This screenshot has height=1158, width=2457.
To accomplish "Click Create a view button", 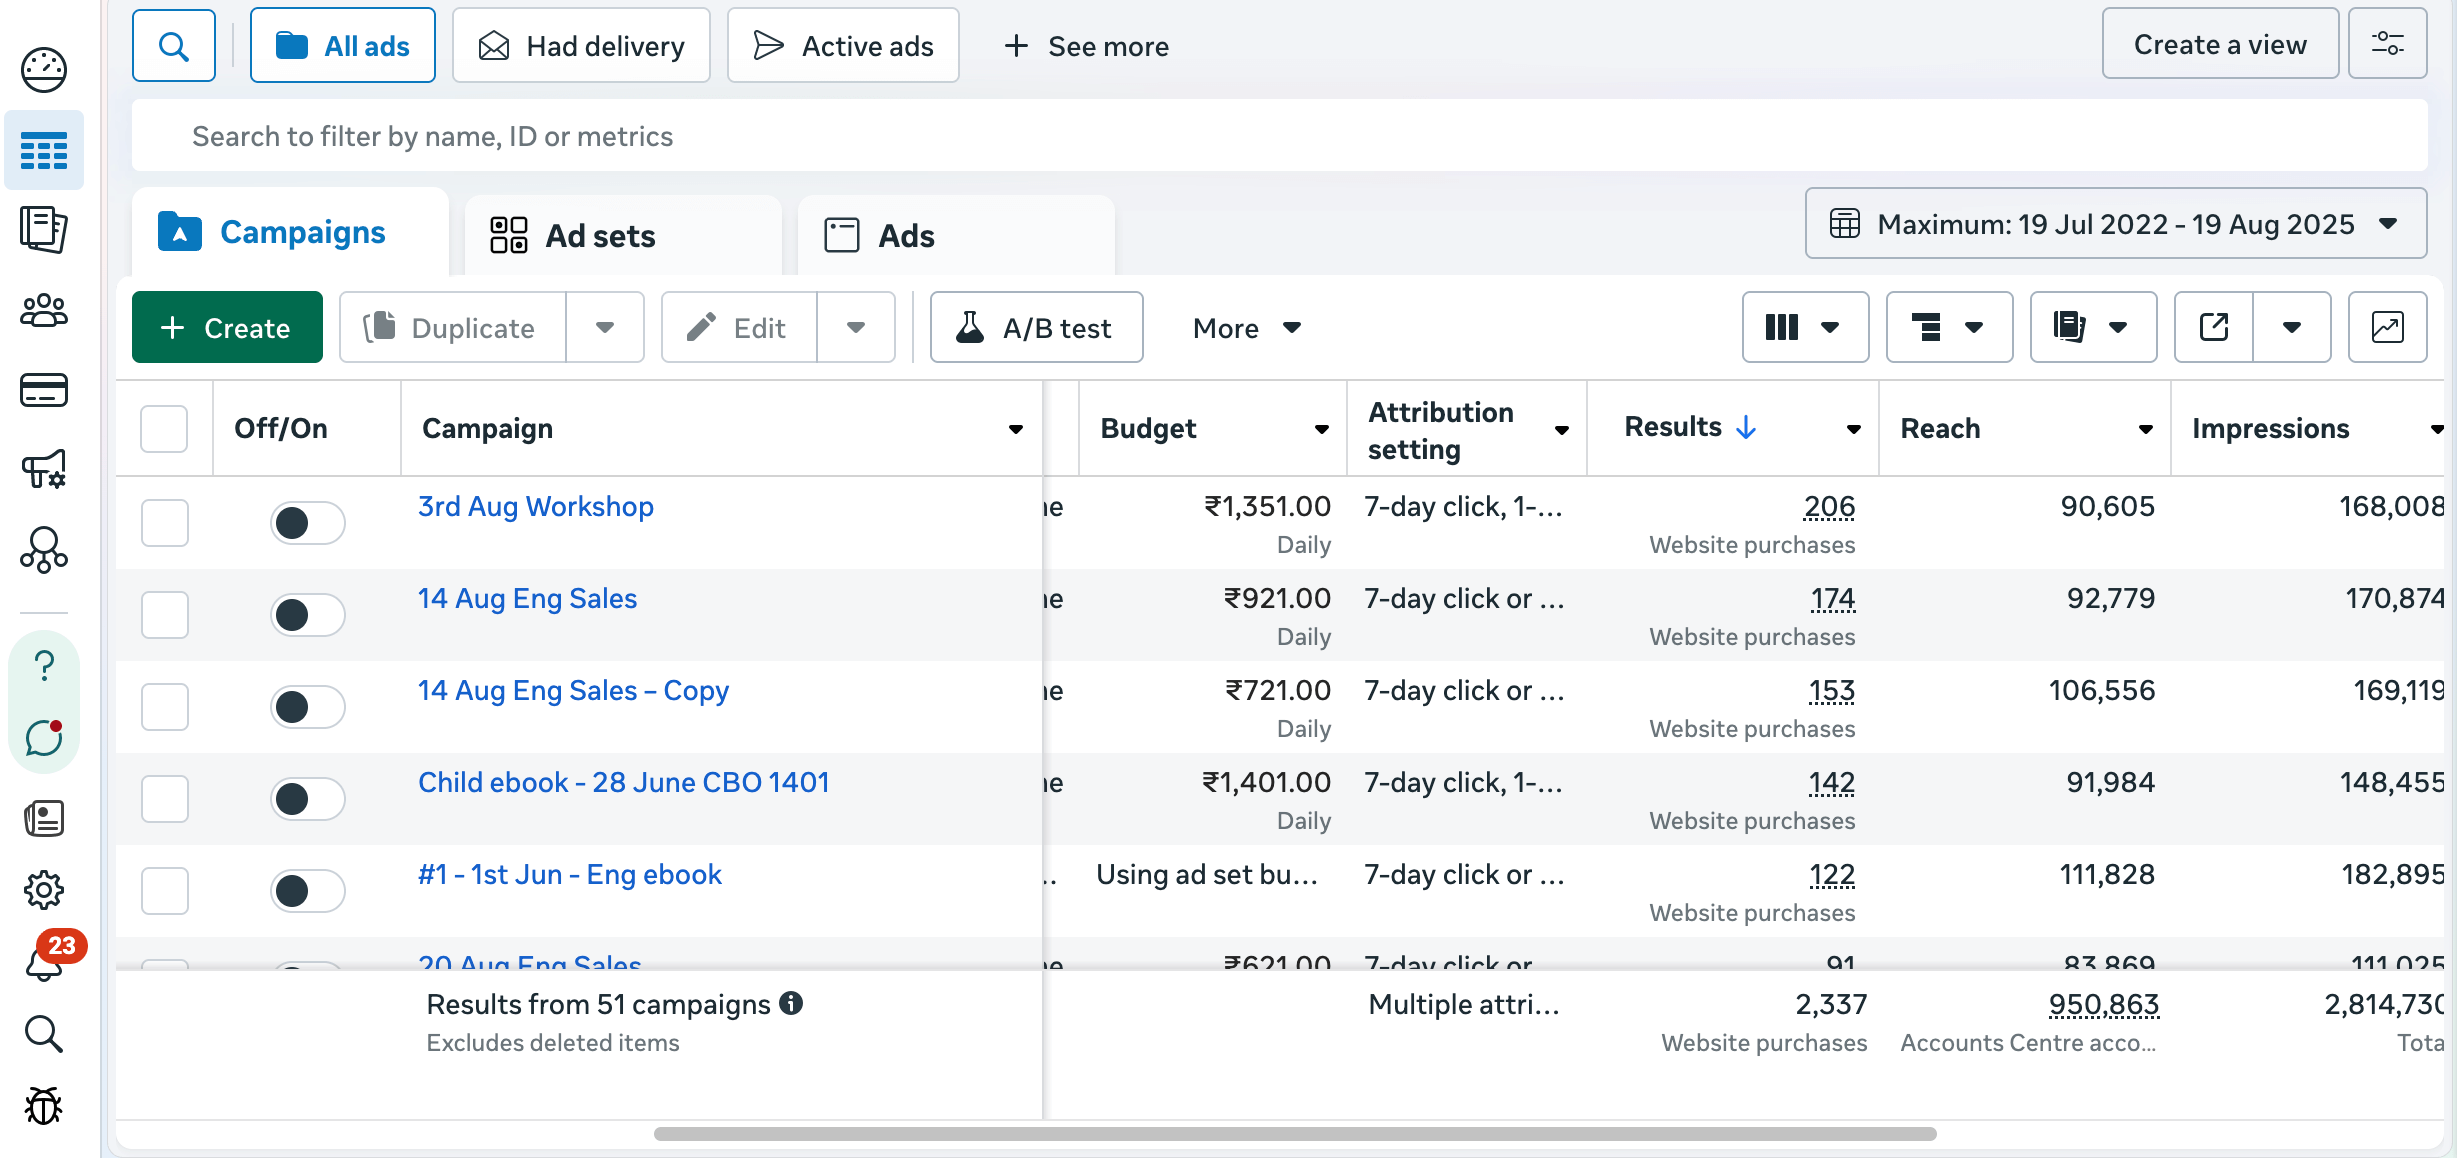I will coord(2220,44).
